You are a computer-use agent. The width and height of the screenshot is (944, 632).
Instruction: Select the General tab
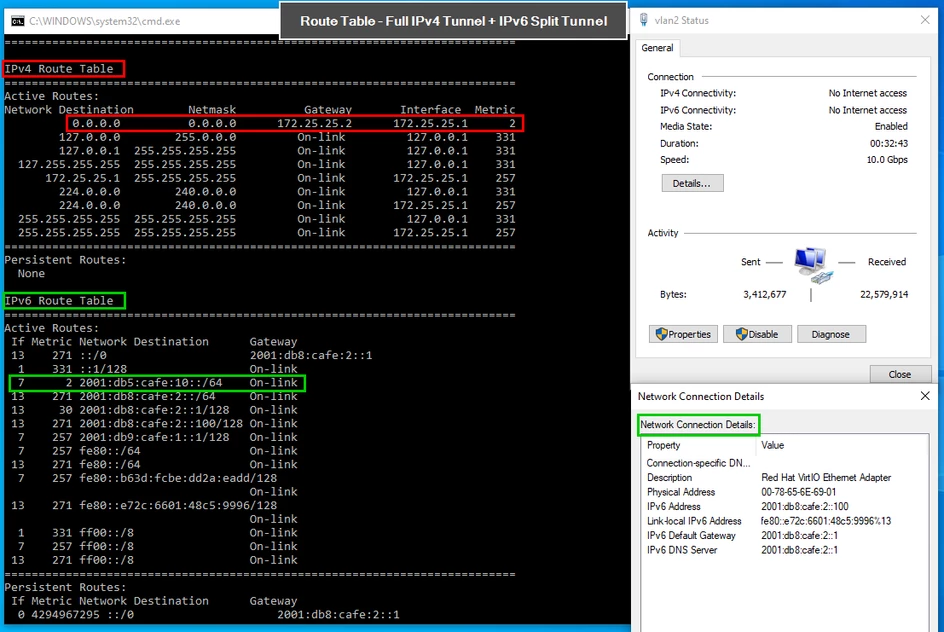coord(657,48)
